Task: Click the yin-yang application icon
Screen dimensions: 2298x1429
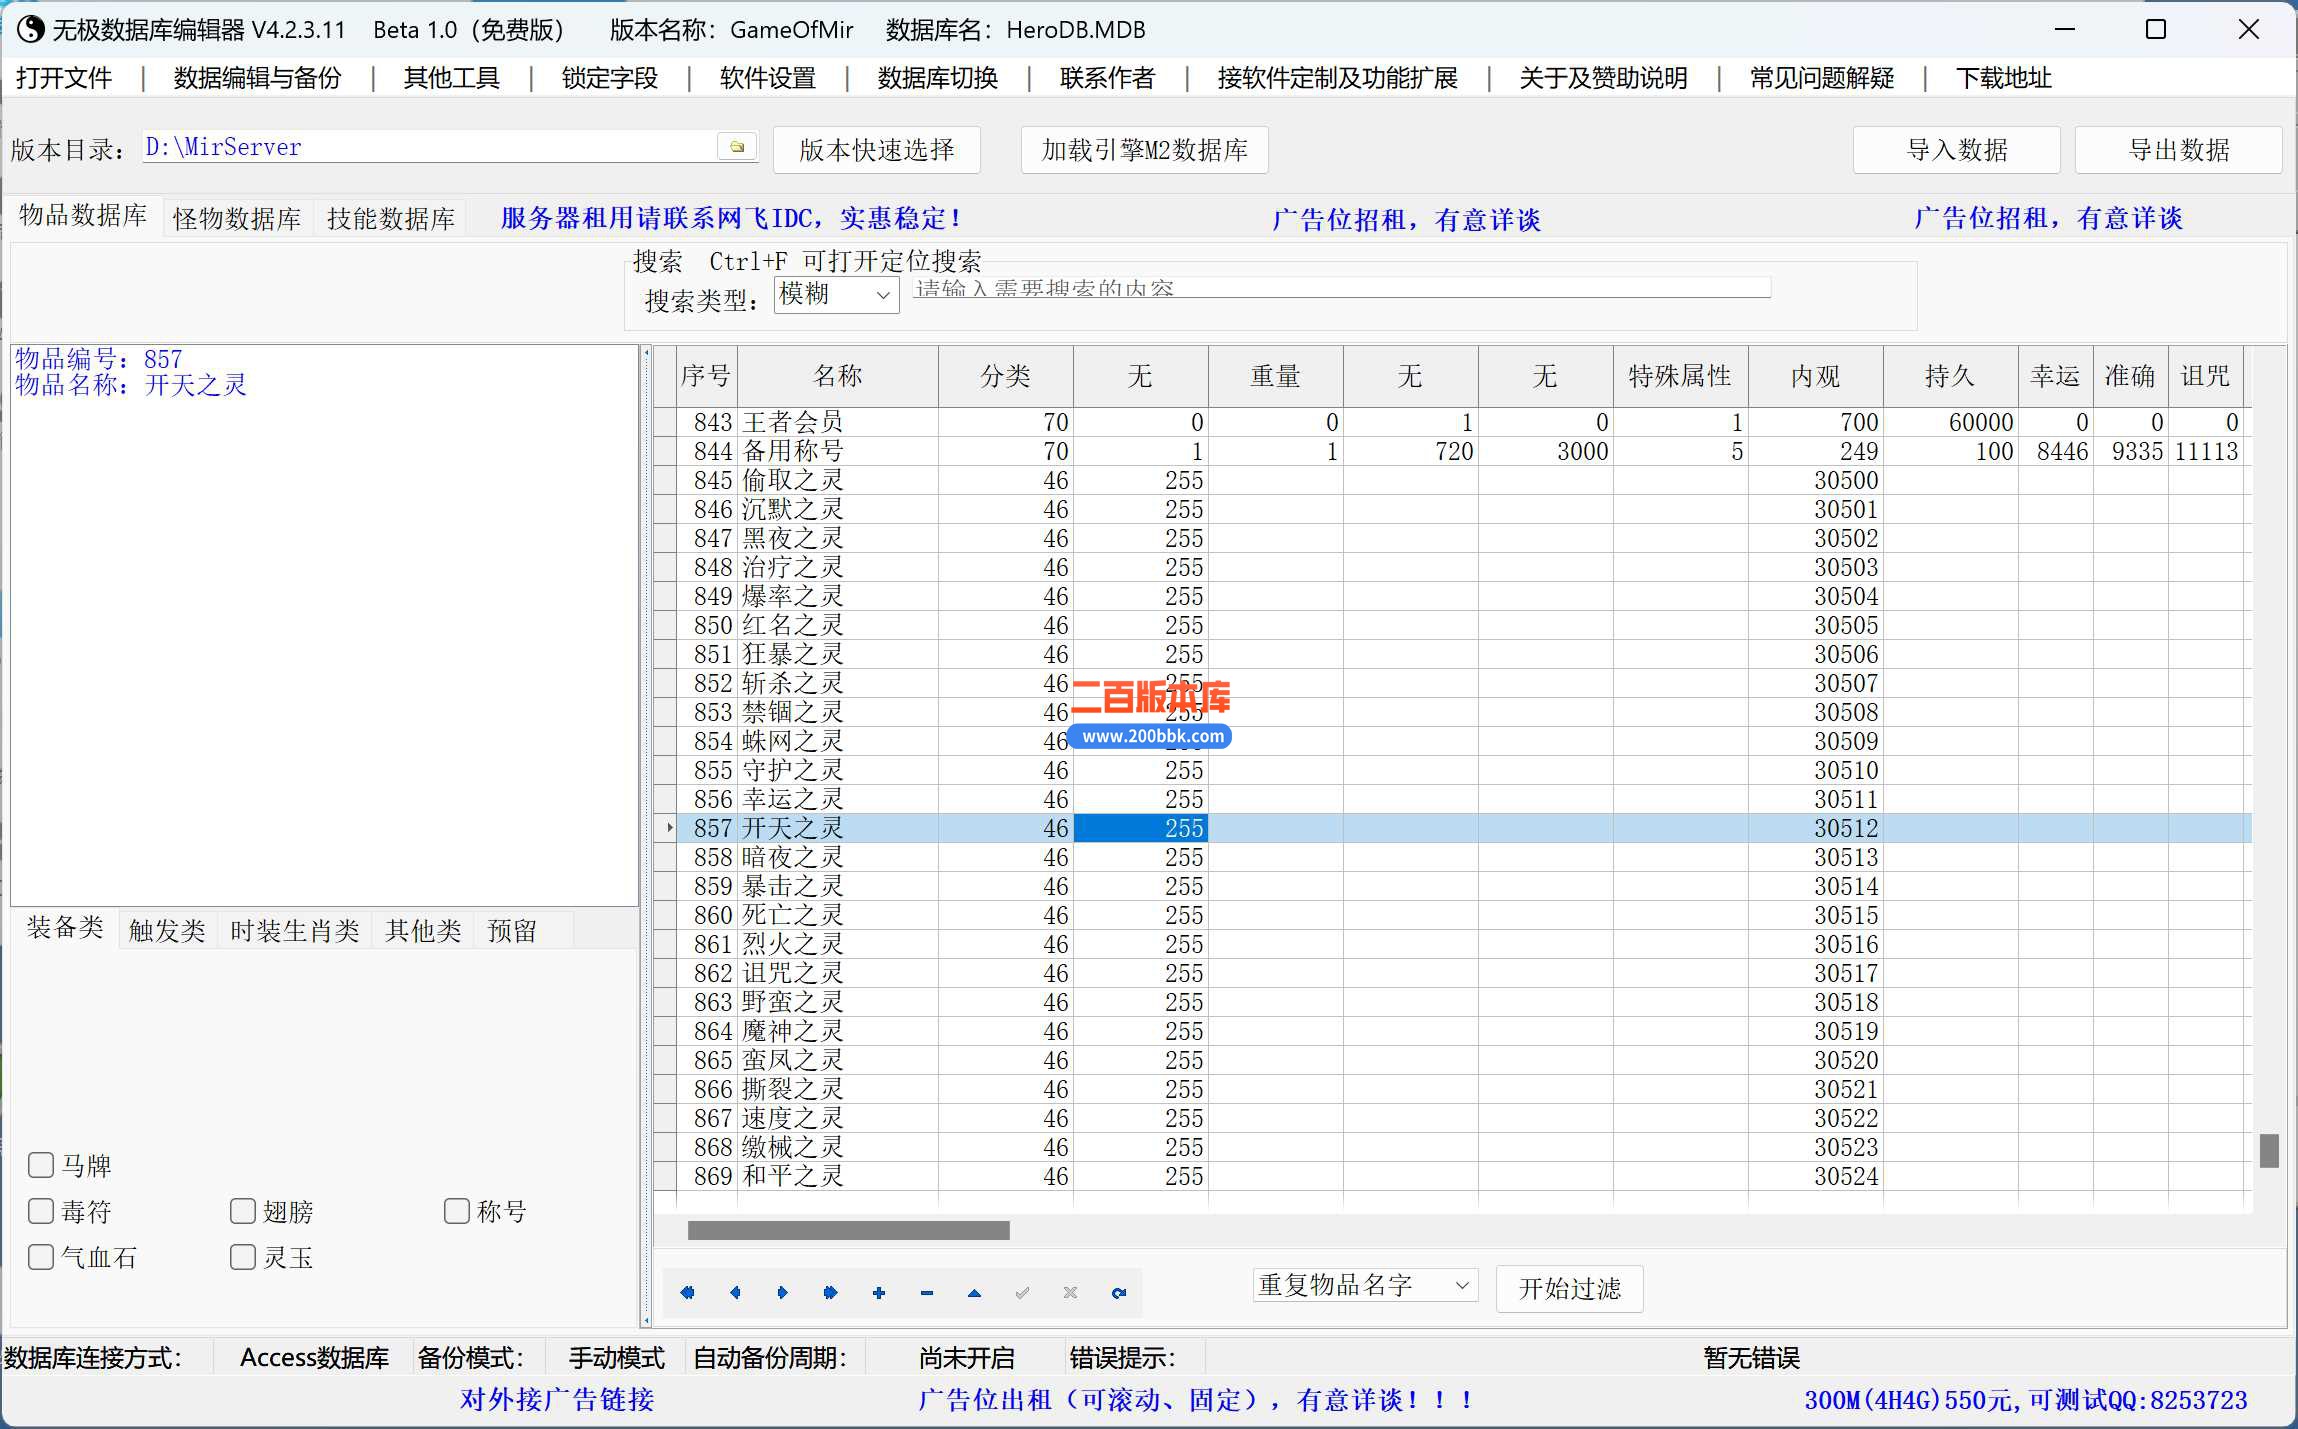Action: (x=30, y=29)
